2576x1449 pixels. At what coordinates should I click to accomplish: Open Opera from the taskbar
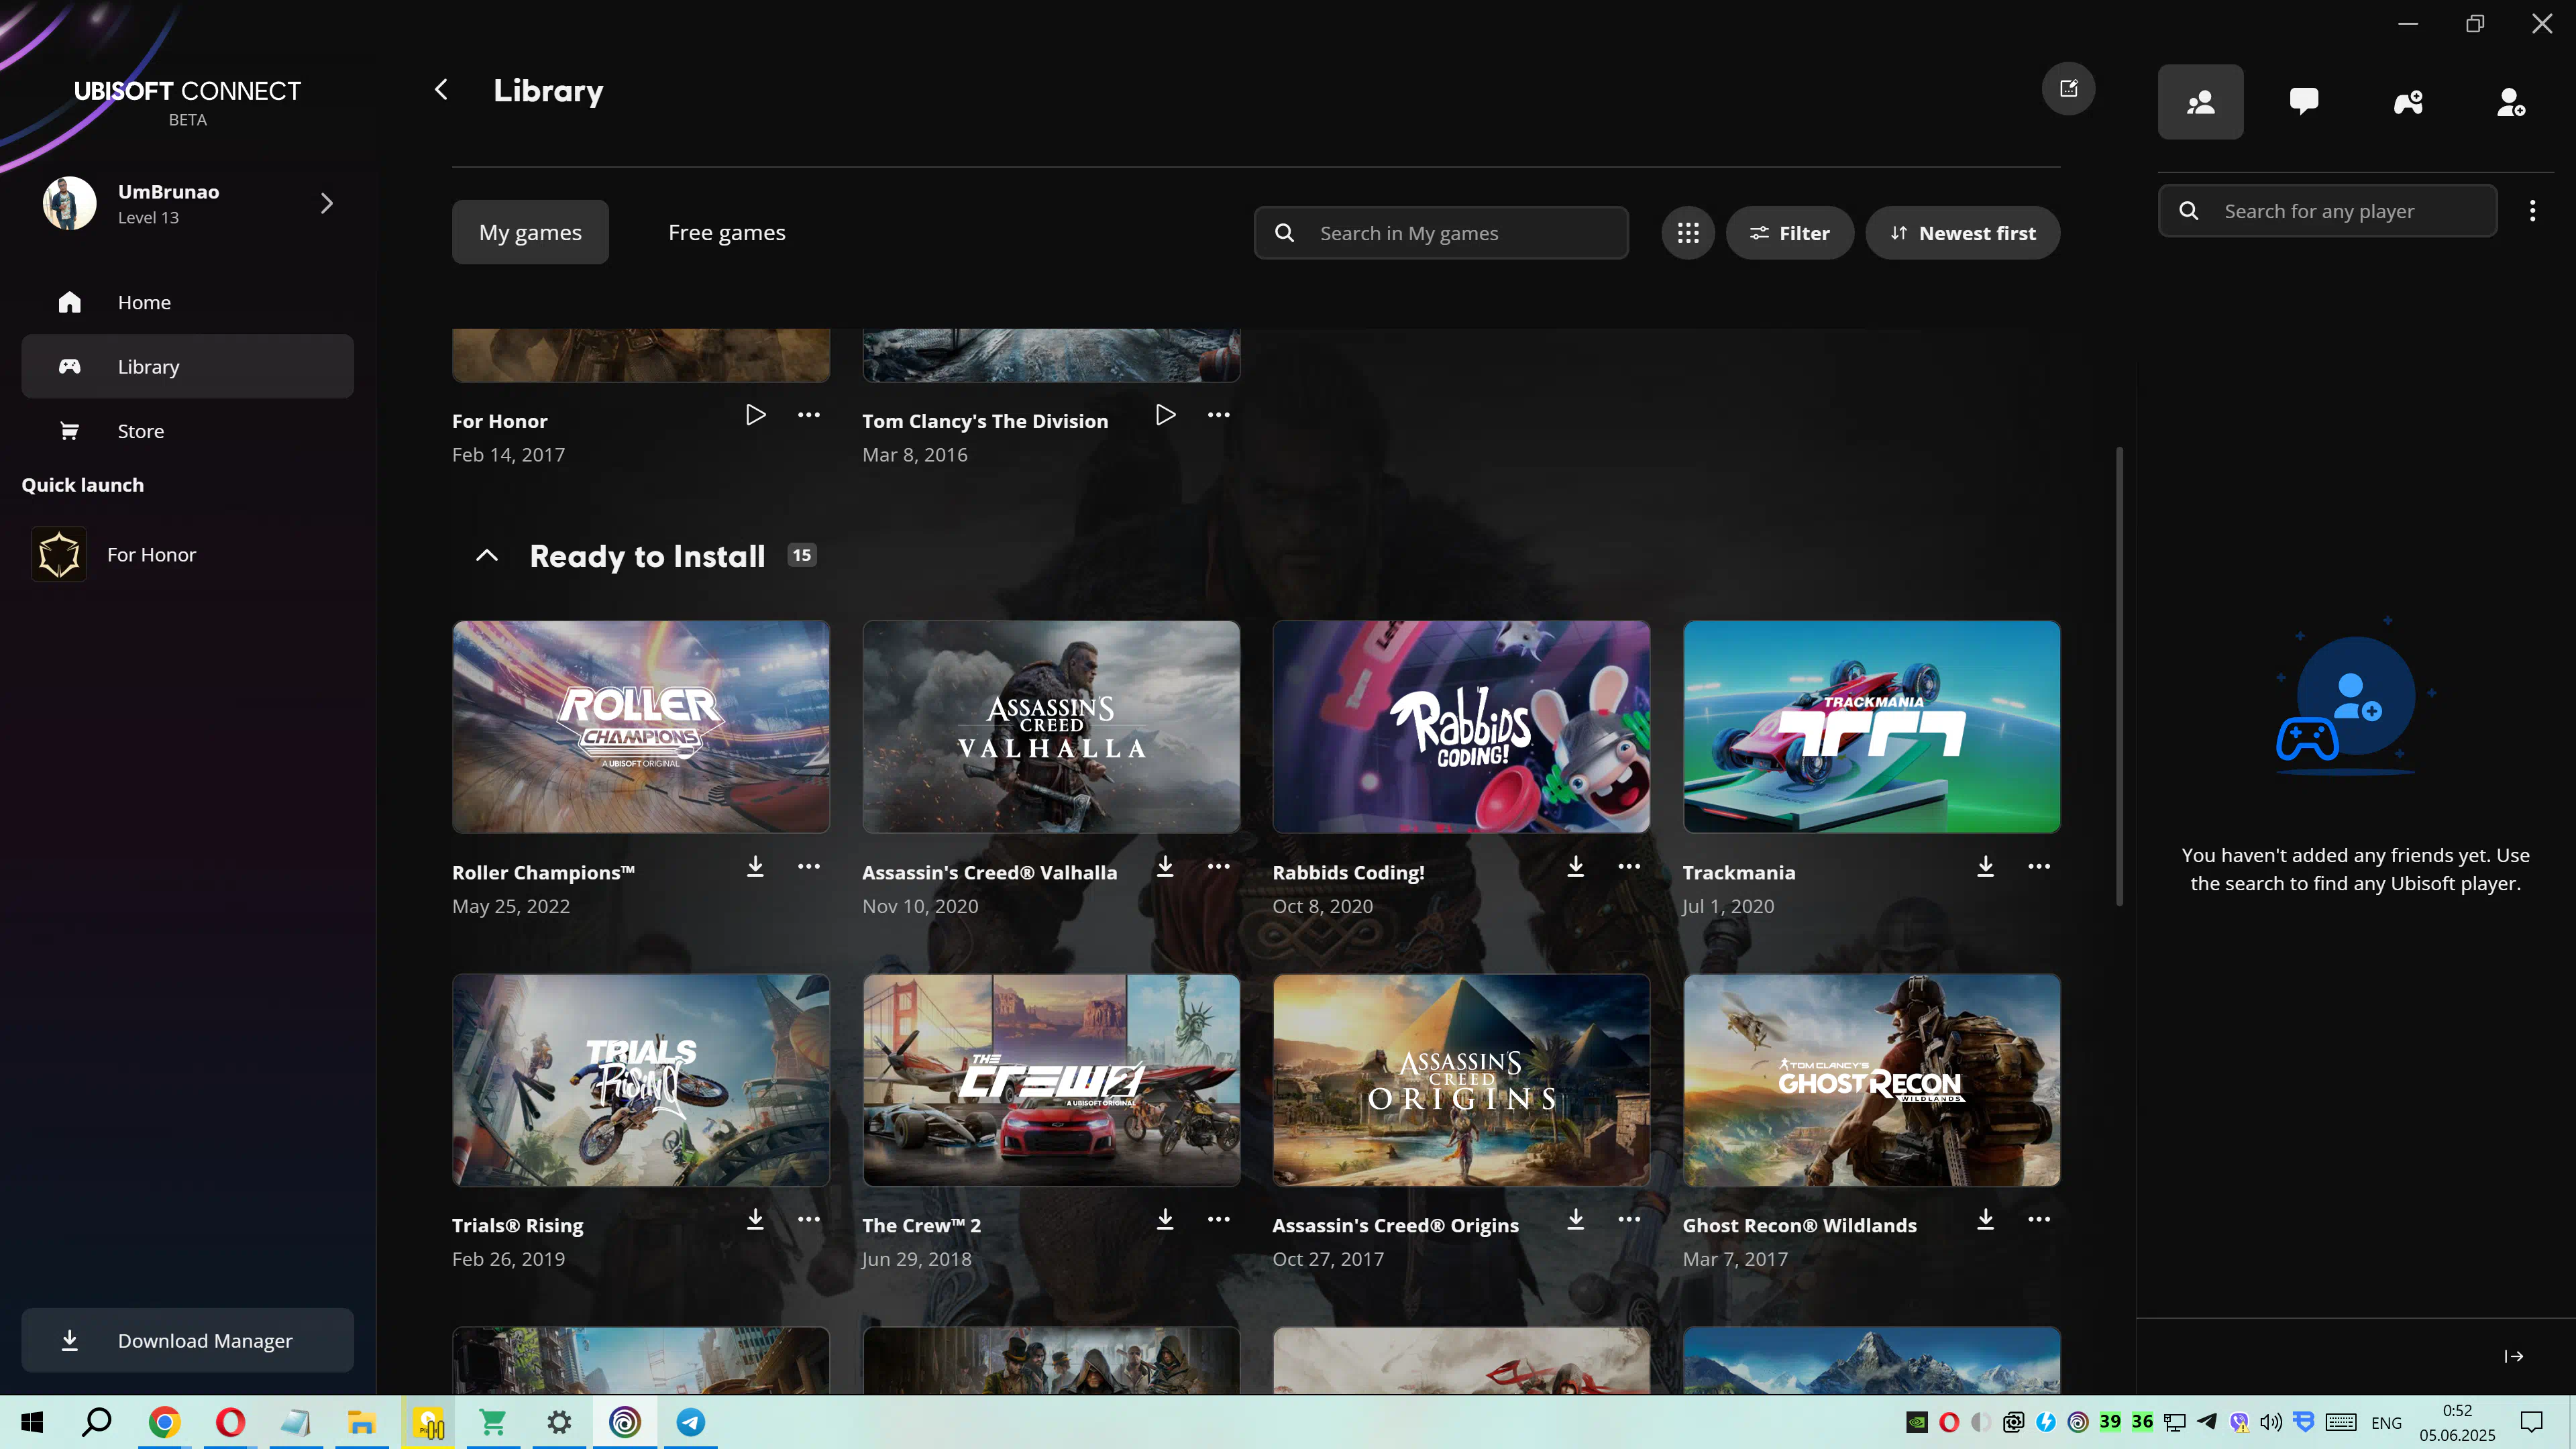coord(230,1422)
